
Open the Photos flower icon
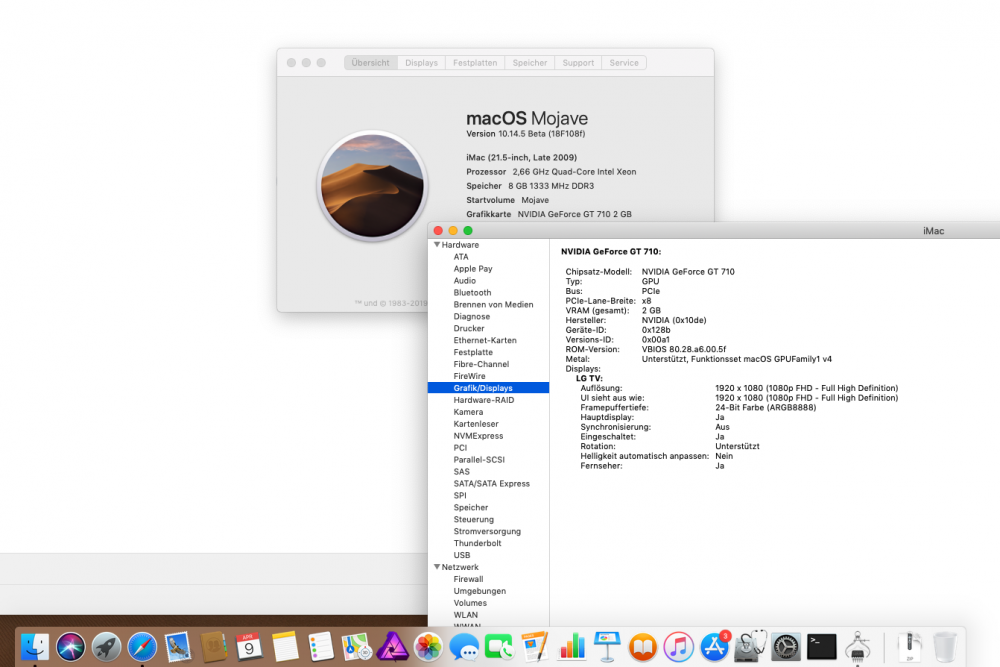tap(429, 647)
